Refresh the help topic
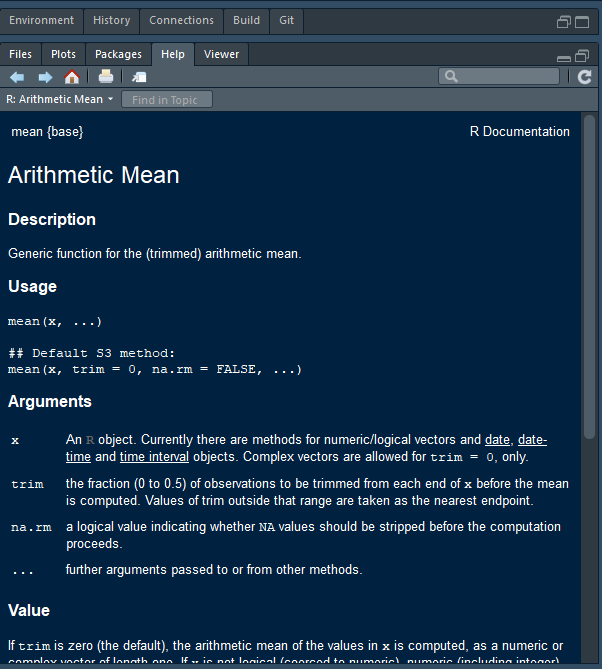The image size is (602, 669). click(585, 77)
